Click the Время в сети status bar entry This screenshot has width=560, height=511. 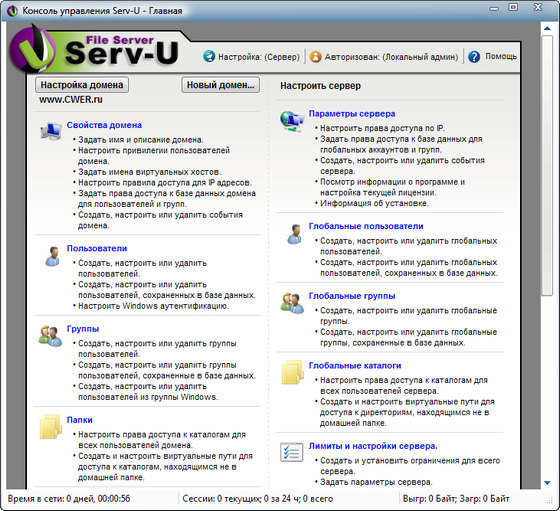(69, 499)
